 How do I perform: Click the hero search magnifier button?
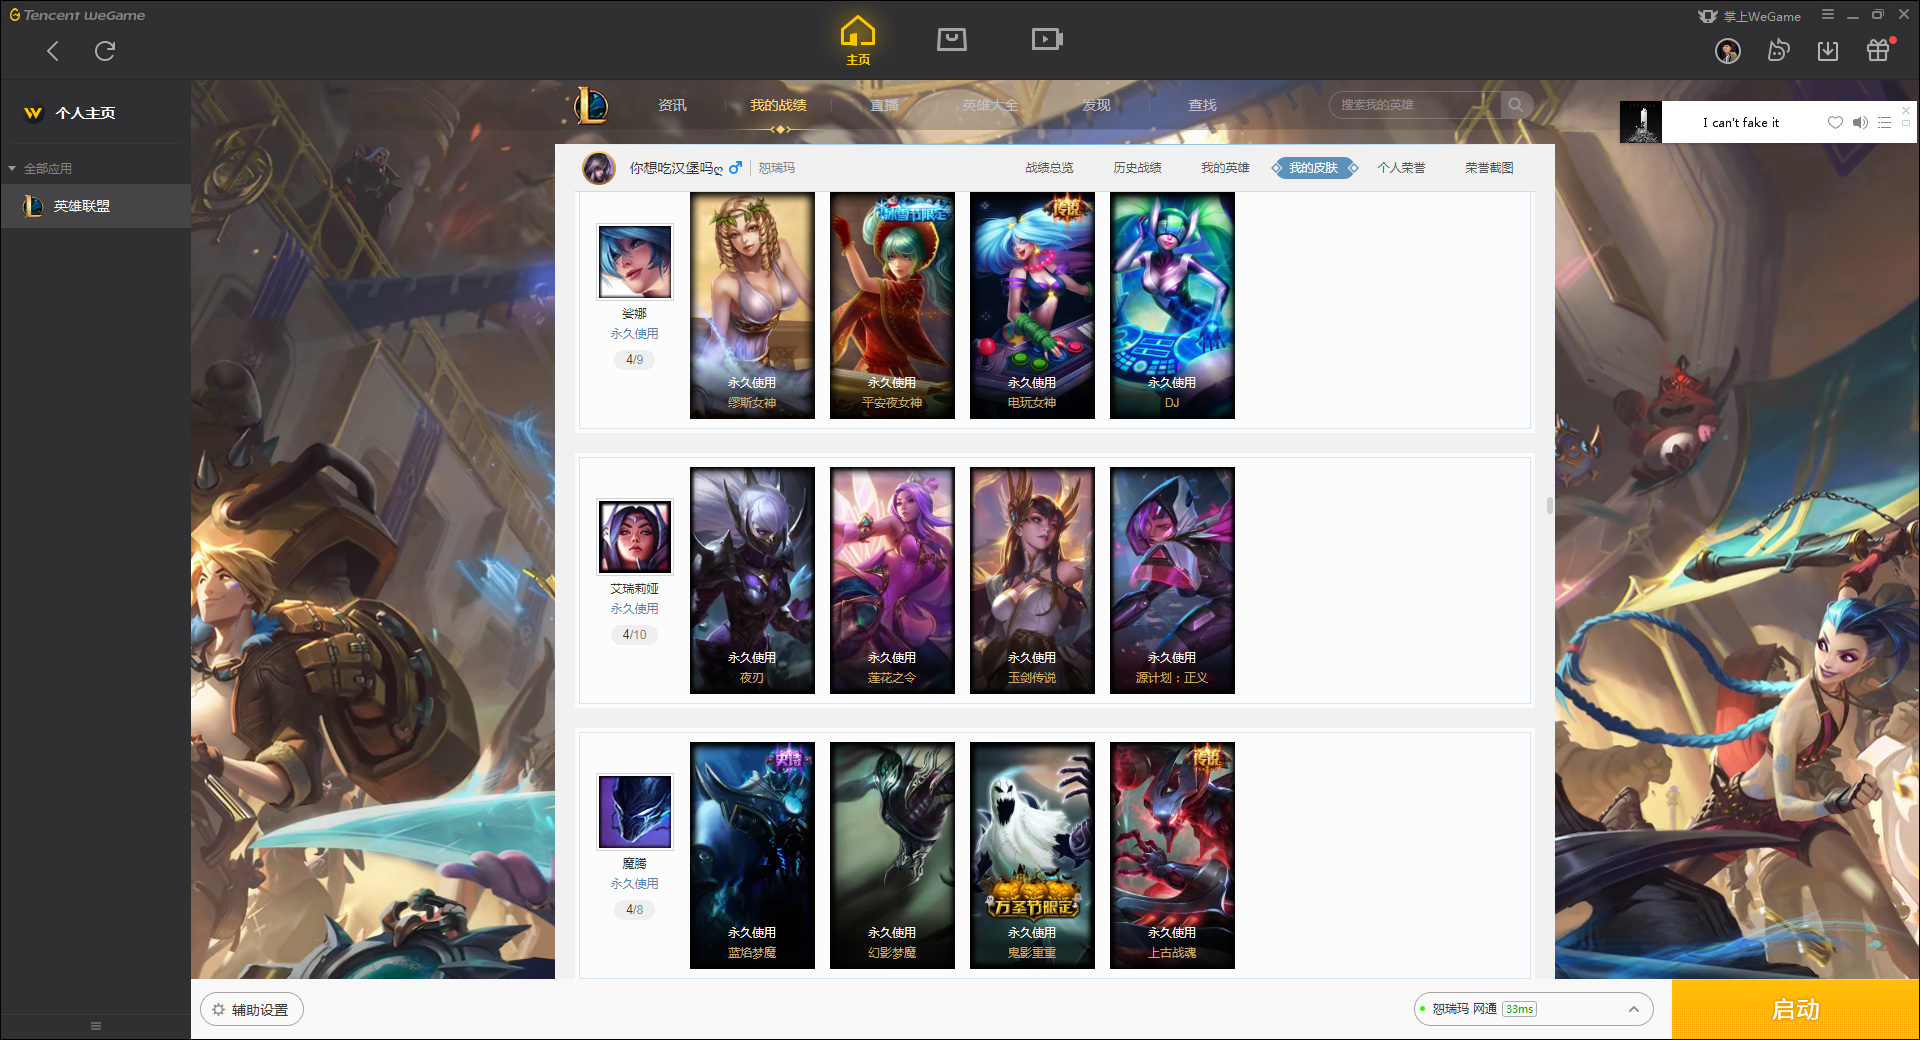(1516, 105)
